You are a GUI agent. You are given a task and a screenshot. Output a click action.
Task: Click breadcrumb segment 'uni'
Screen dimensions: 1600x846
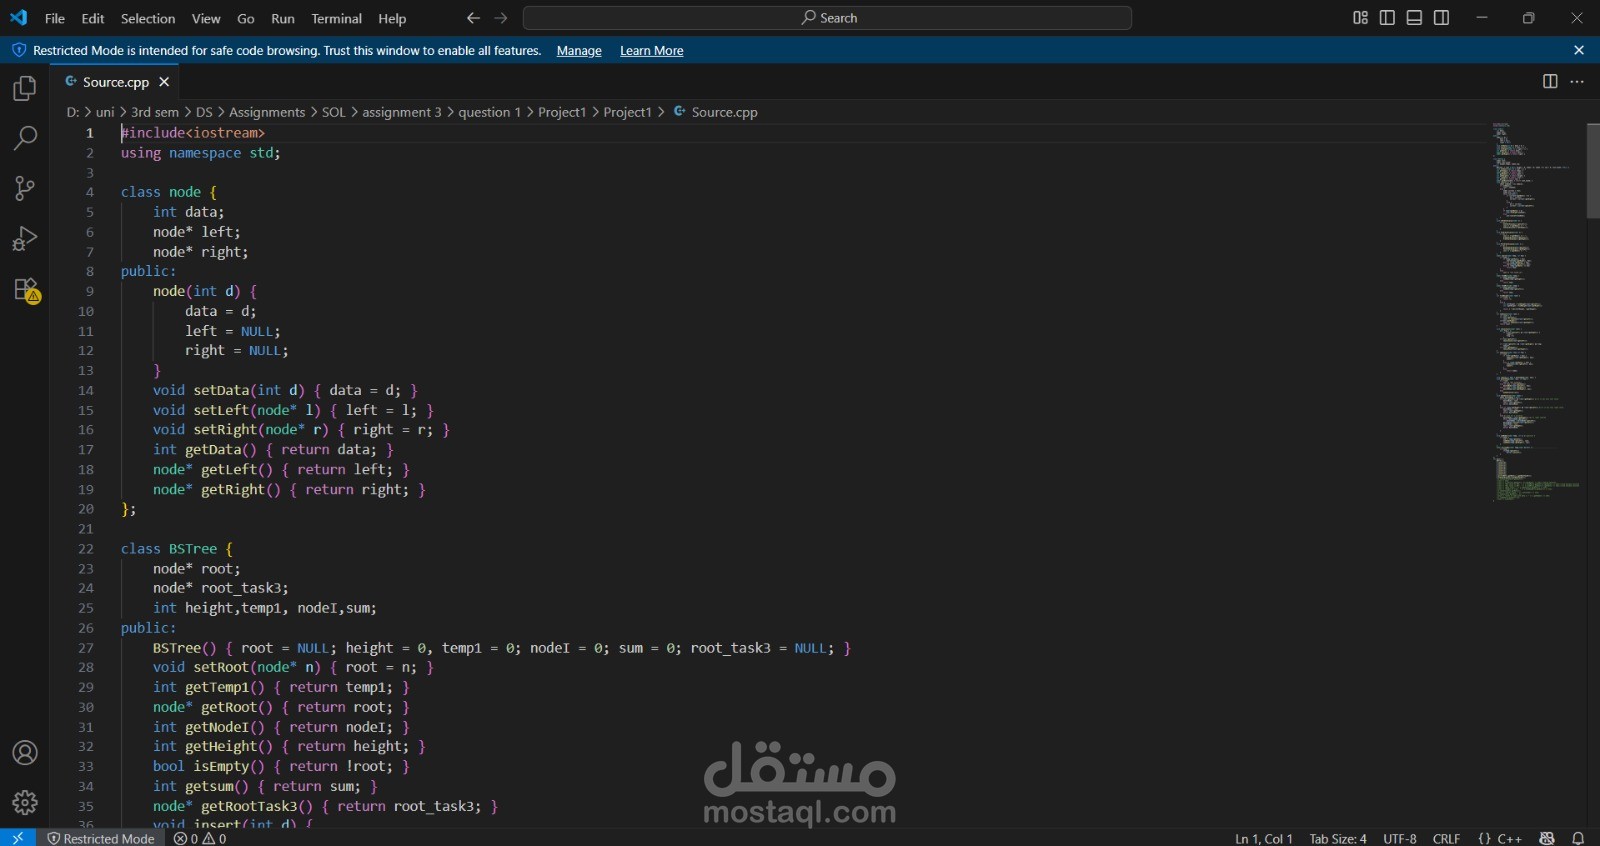[x=105, y=112]
